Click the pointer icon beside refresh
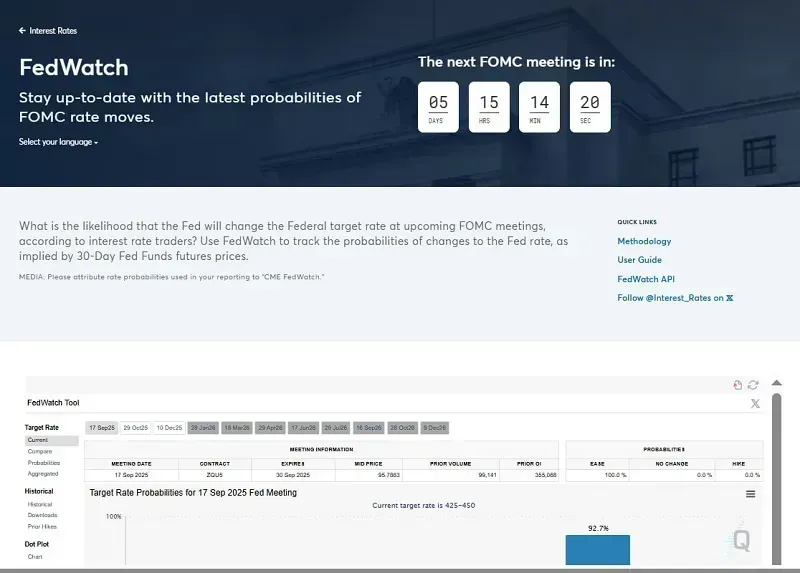 click(738, 384)
